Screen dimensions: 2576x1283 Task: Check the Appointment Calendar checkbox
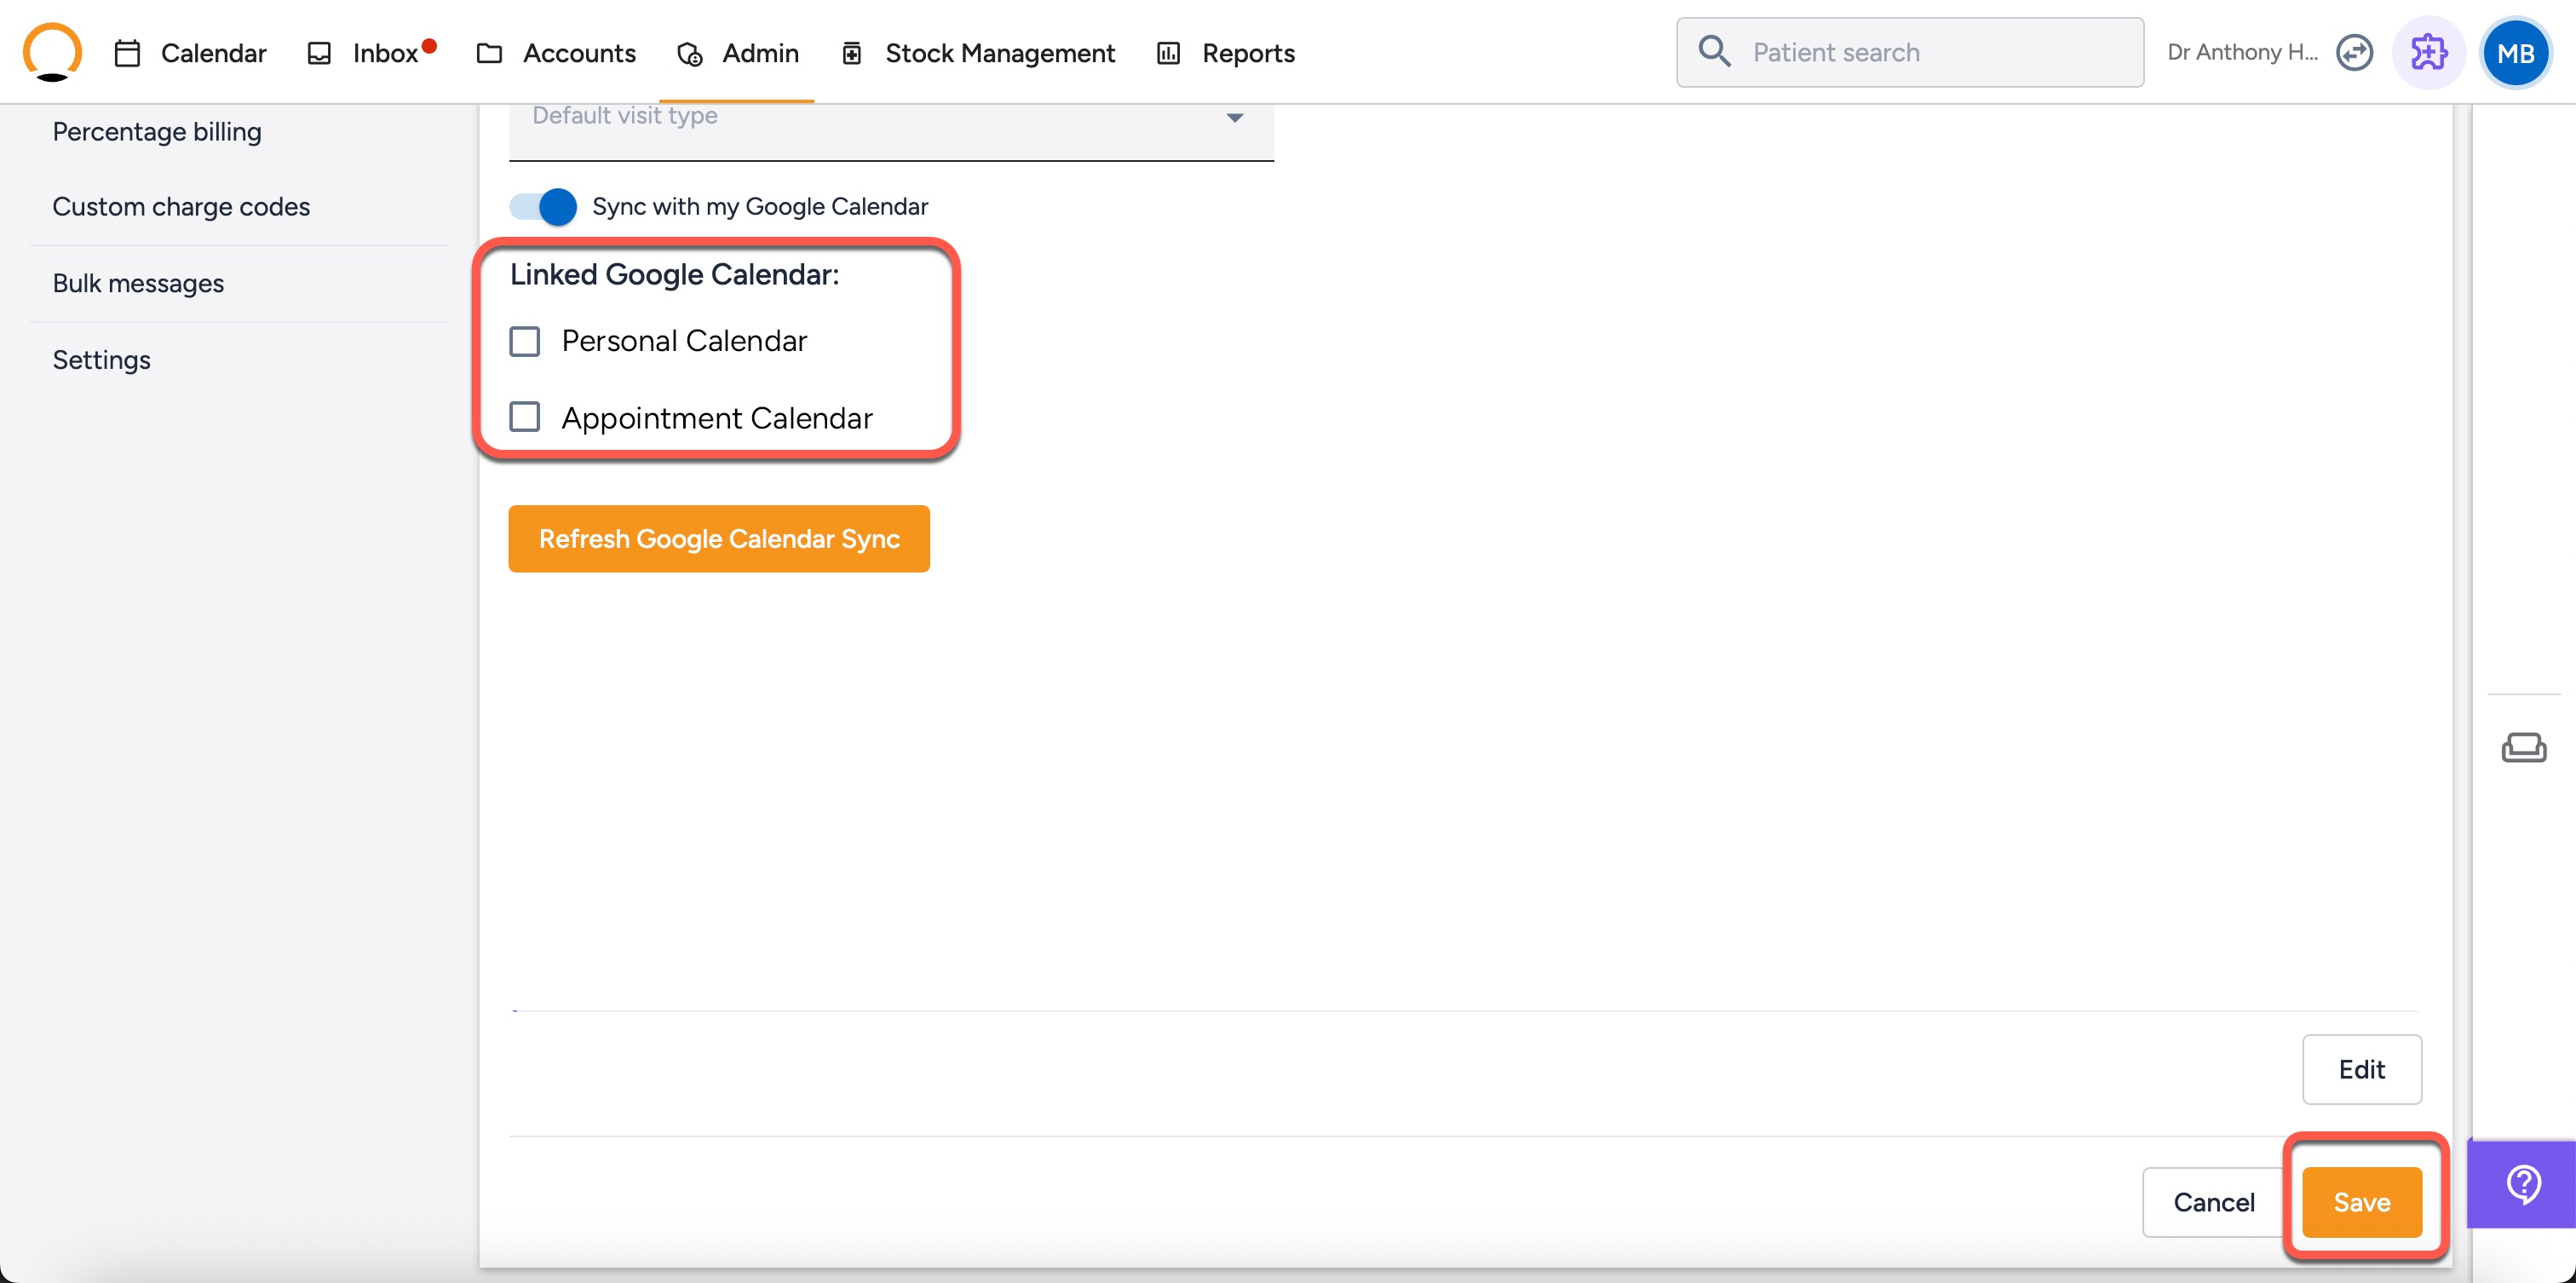coord(525,417)
